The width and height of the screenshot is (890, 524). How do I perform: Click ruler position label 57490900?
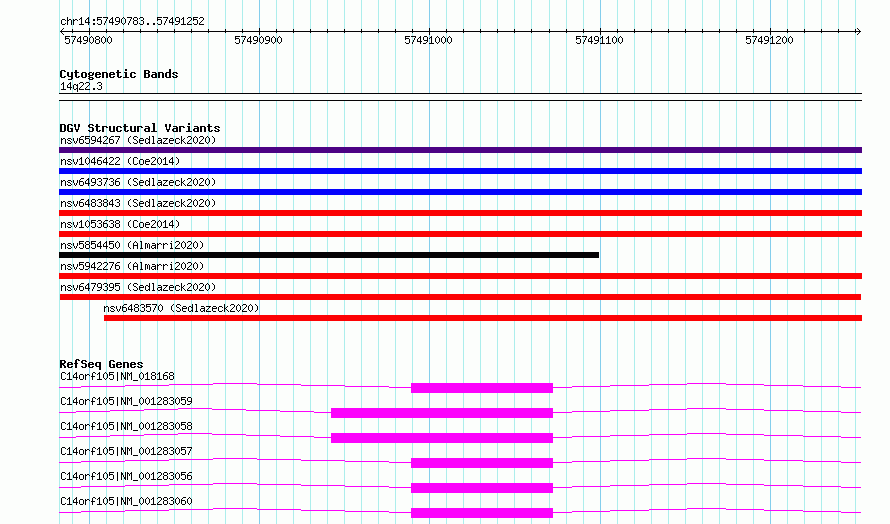point(258,40)
